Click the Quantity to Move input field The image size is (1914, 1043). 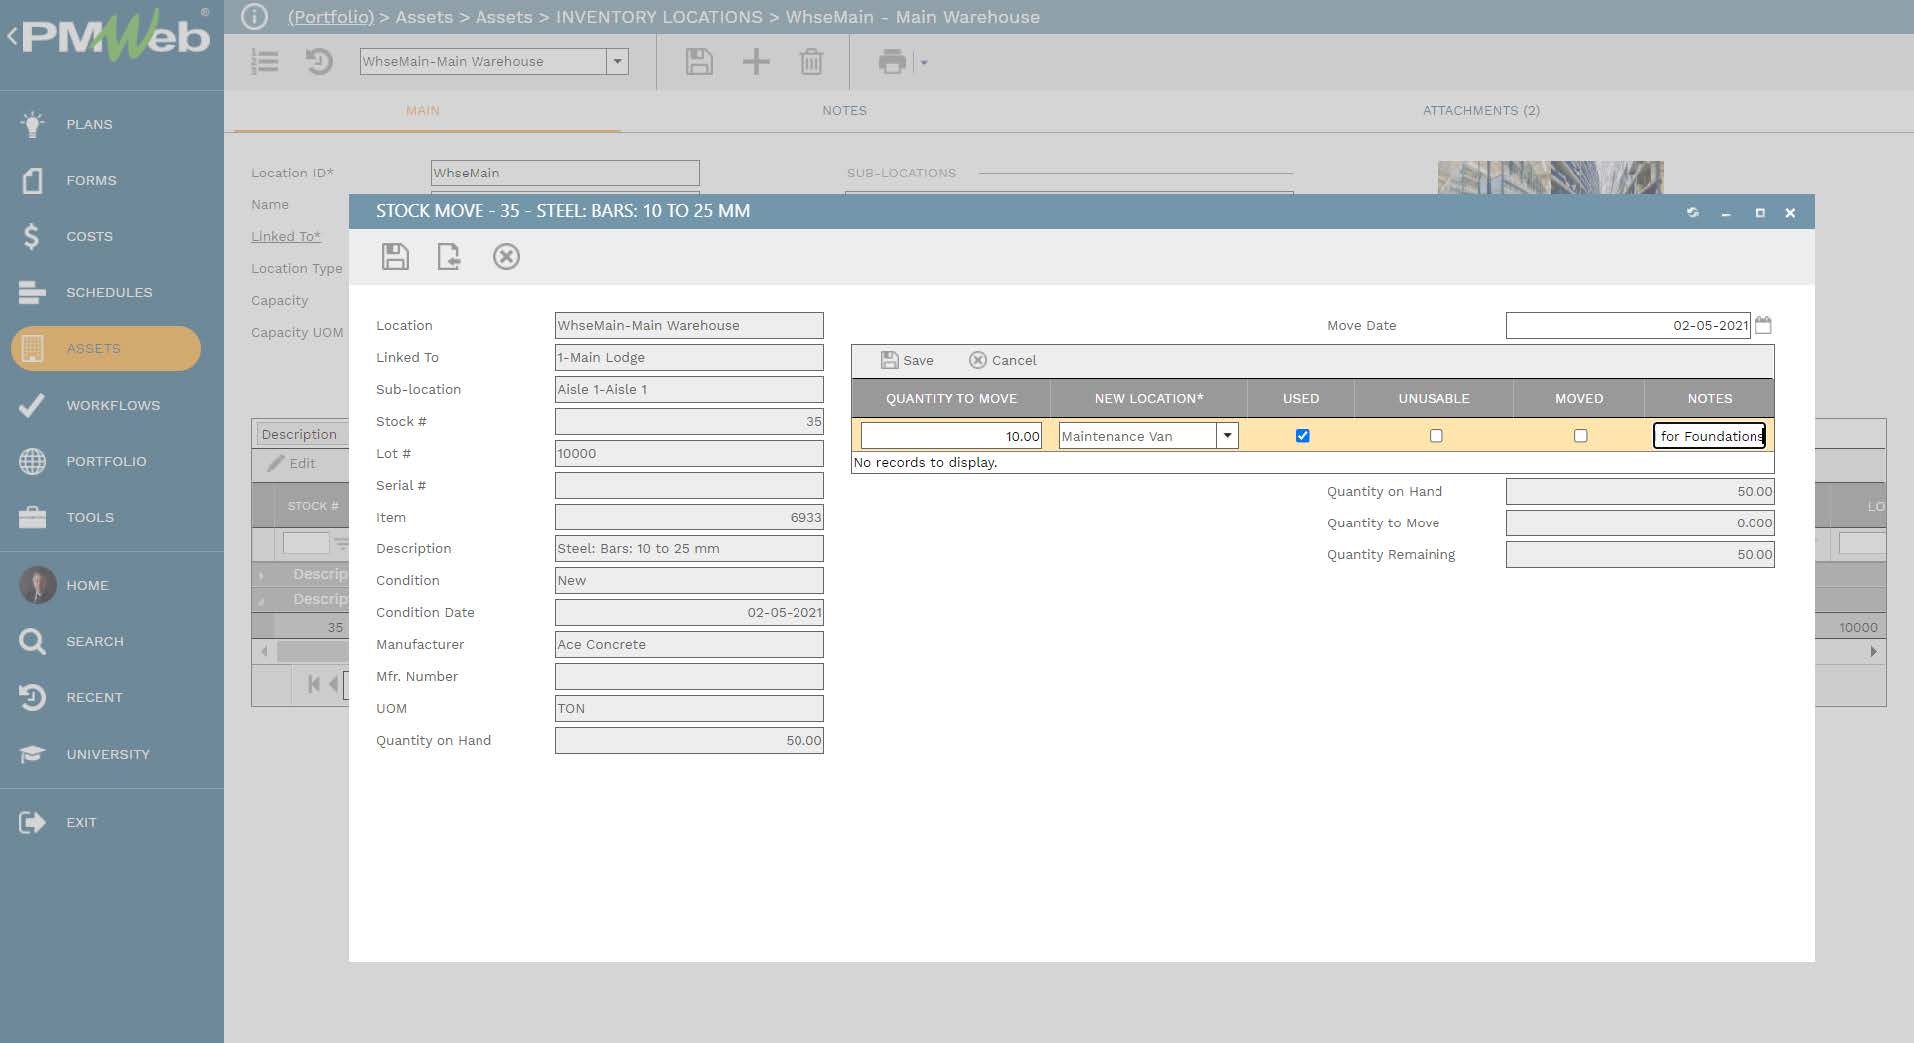click(x=950, y=436)
